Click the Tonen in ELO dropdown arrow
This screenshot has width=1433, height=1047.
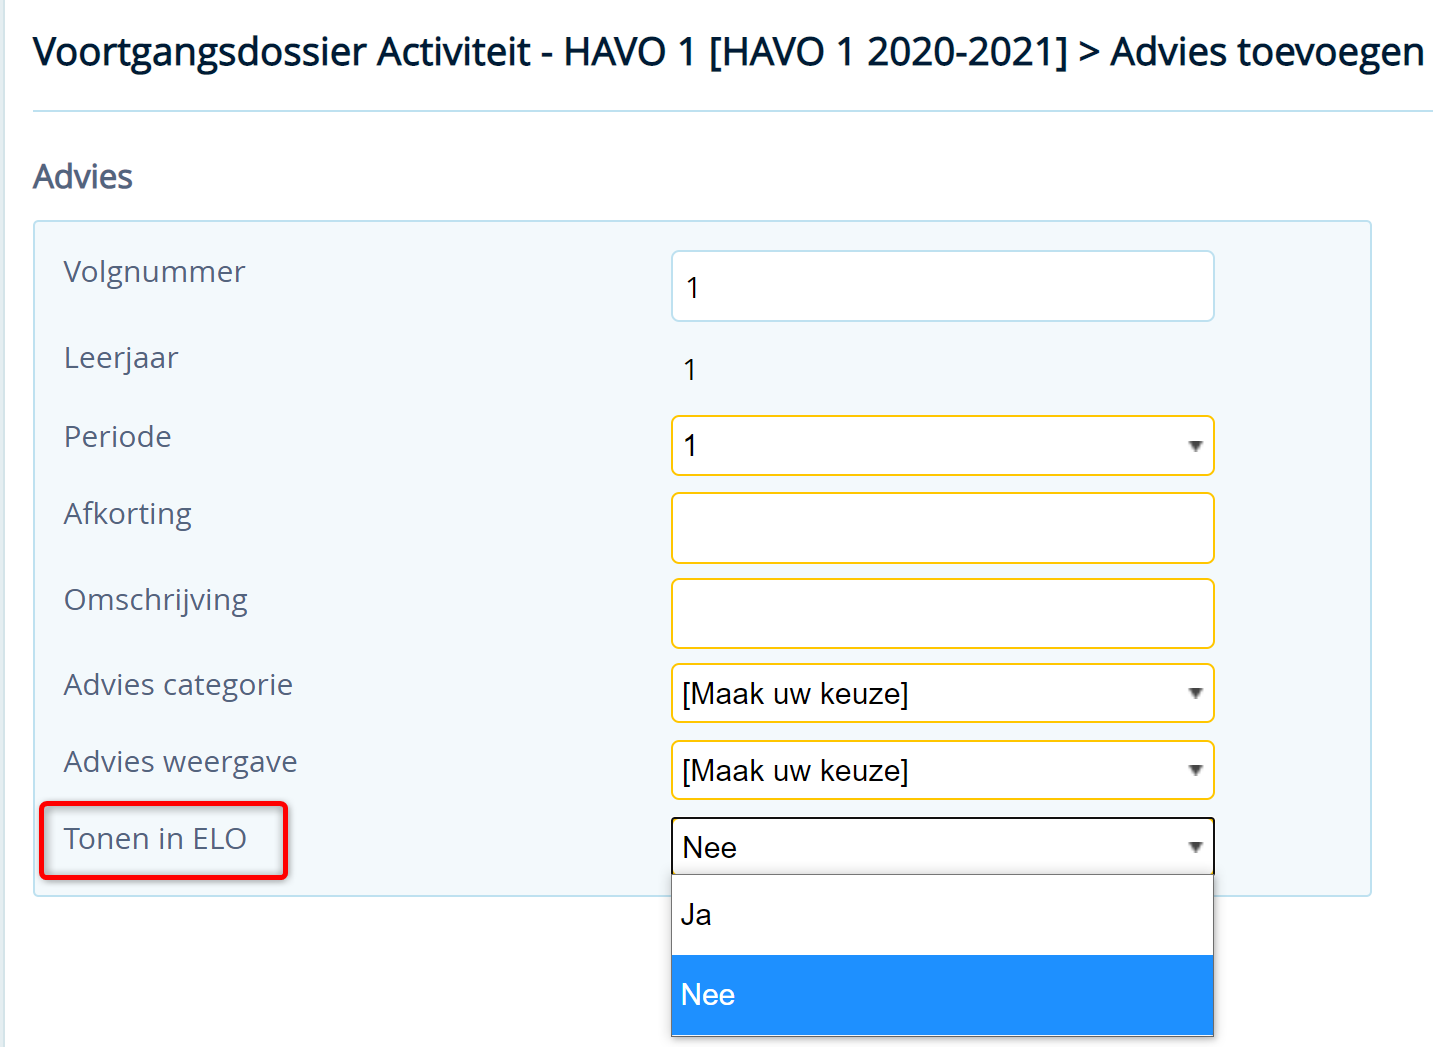pos(1195,847)
